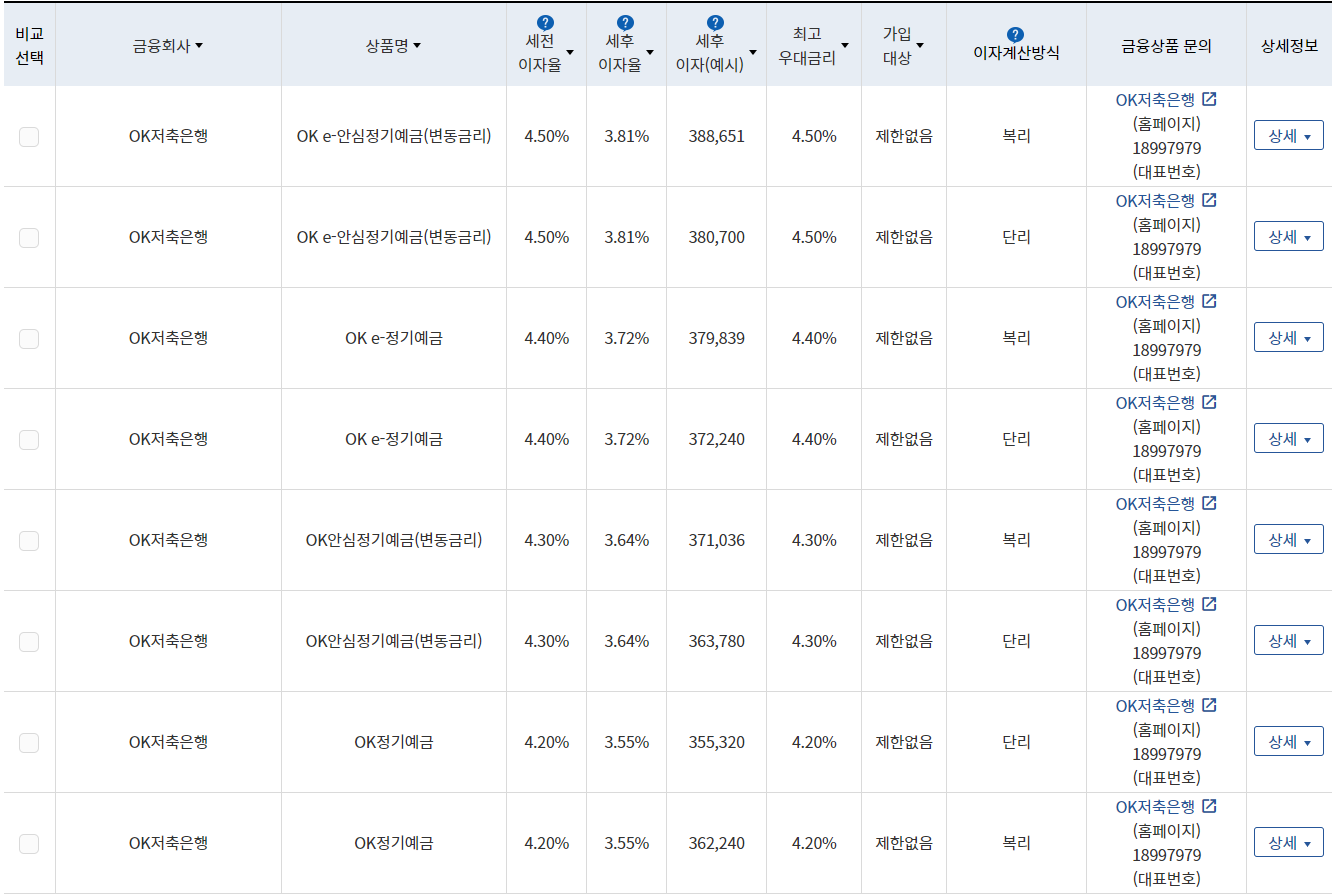Open OK저축은행 homepage link in the 371,036 row

[x=1166, y=503]
